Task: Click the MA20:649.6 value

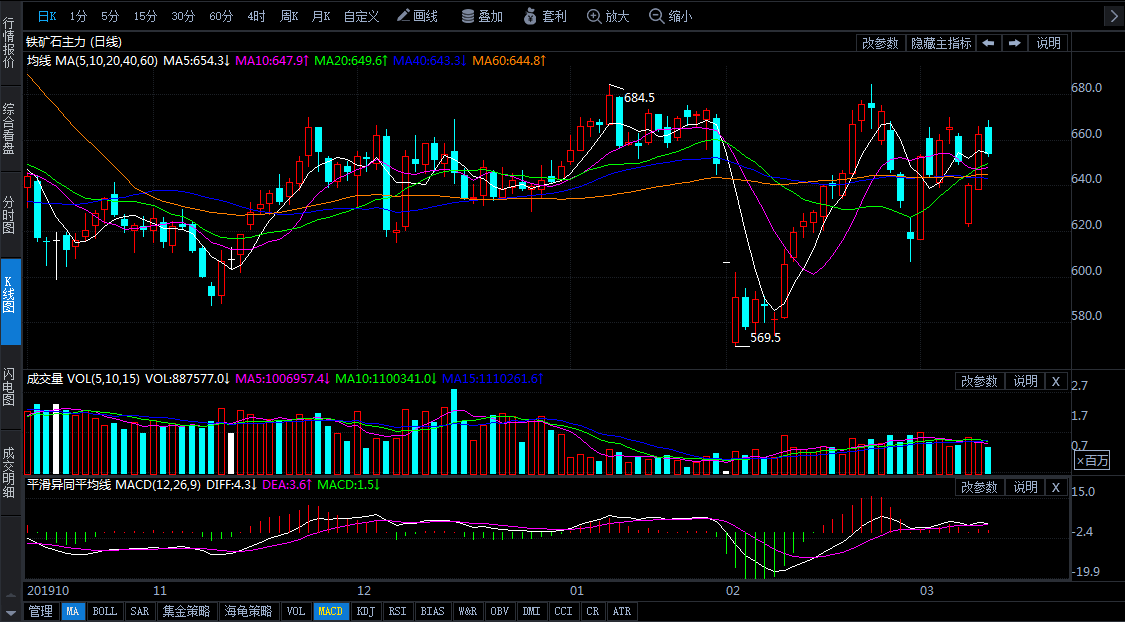Action: [x=352, y=61]
